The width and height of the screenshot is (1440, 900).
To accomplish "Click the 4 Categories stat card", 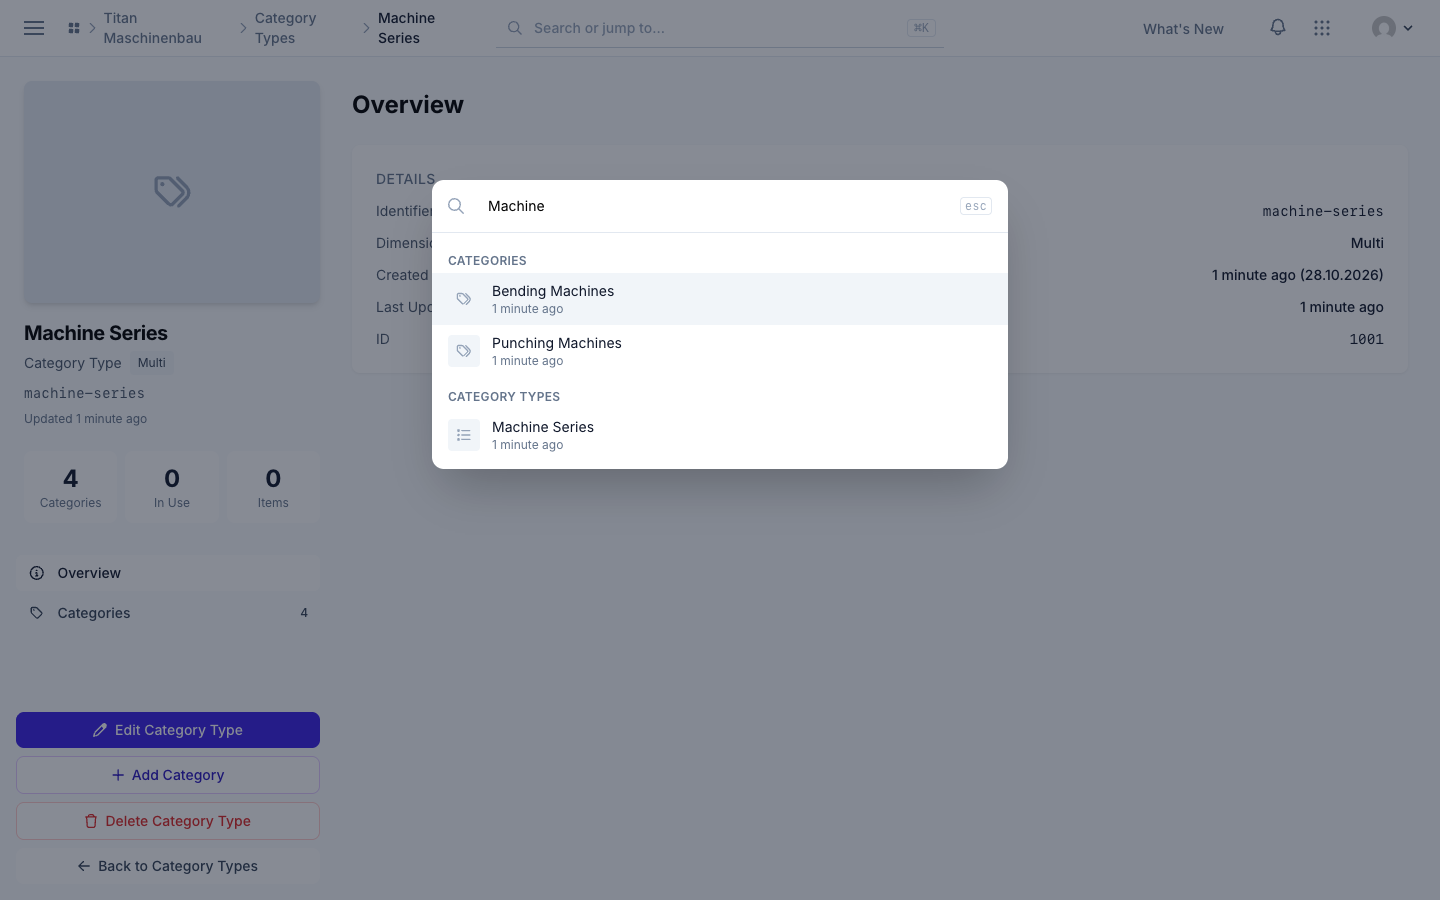I will point(71,488).
